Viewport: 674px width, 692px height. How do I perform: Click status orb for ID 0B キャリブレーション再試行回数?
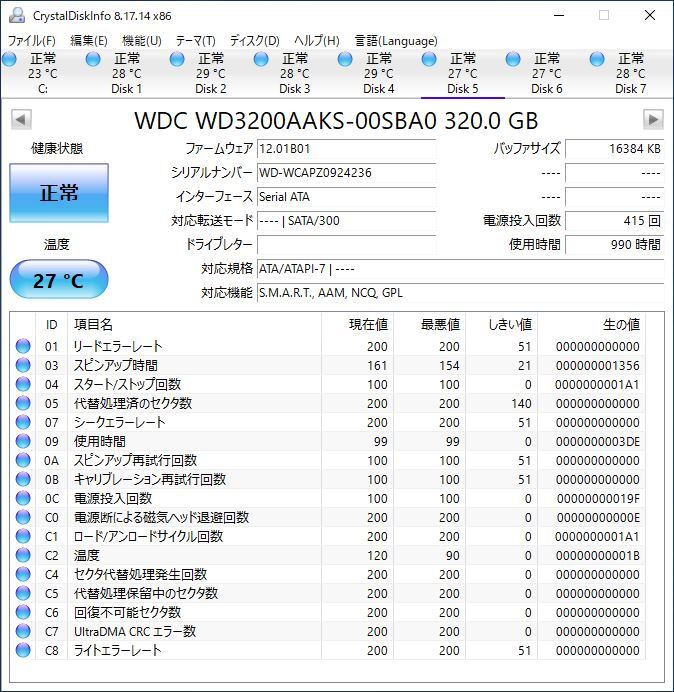click(x=23, y=479)
